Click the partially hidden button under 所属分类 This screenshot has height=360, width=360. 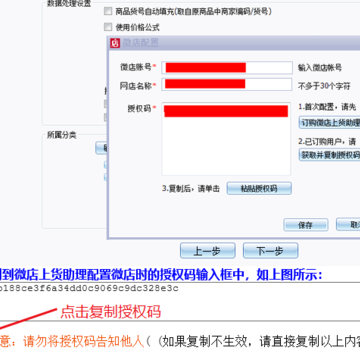(x=101, y=148)
